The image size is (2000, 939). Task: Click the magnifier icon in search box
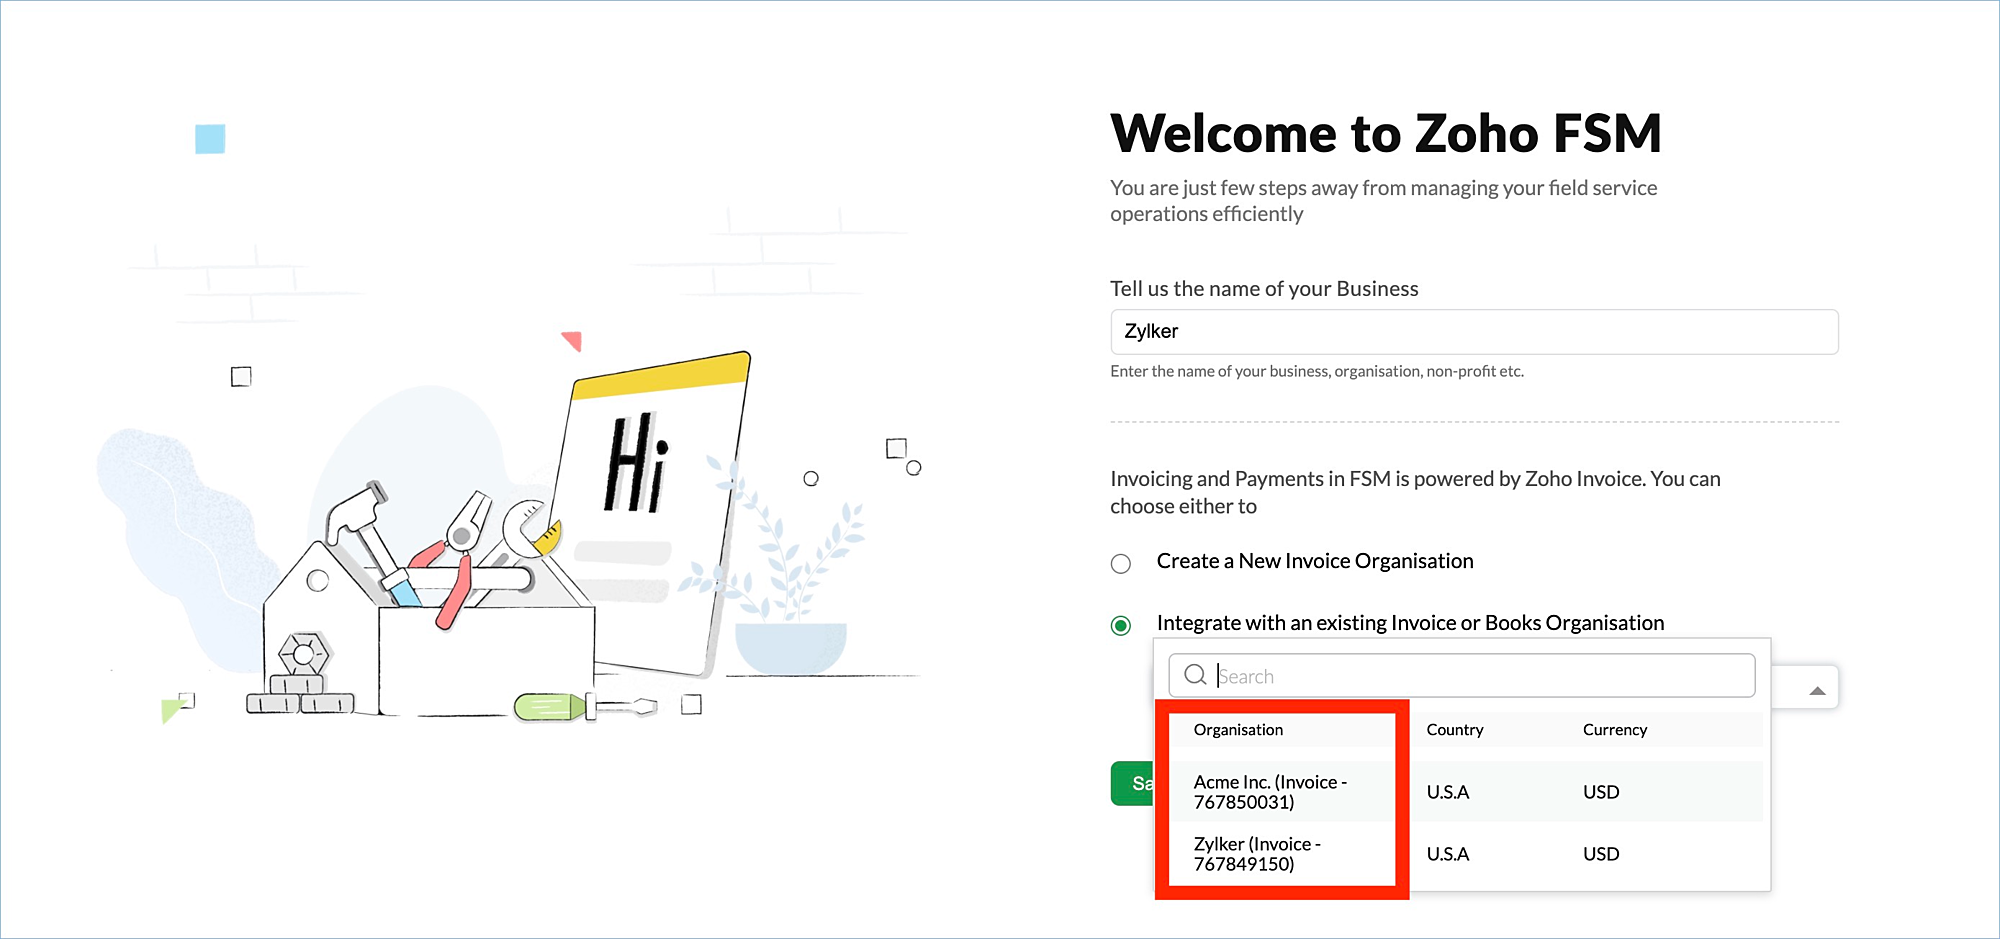click(x=1194, y=675)
